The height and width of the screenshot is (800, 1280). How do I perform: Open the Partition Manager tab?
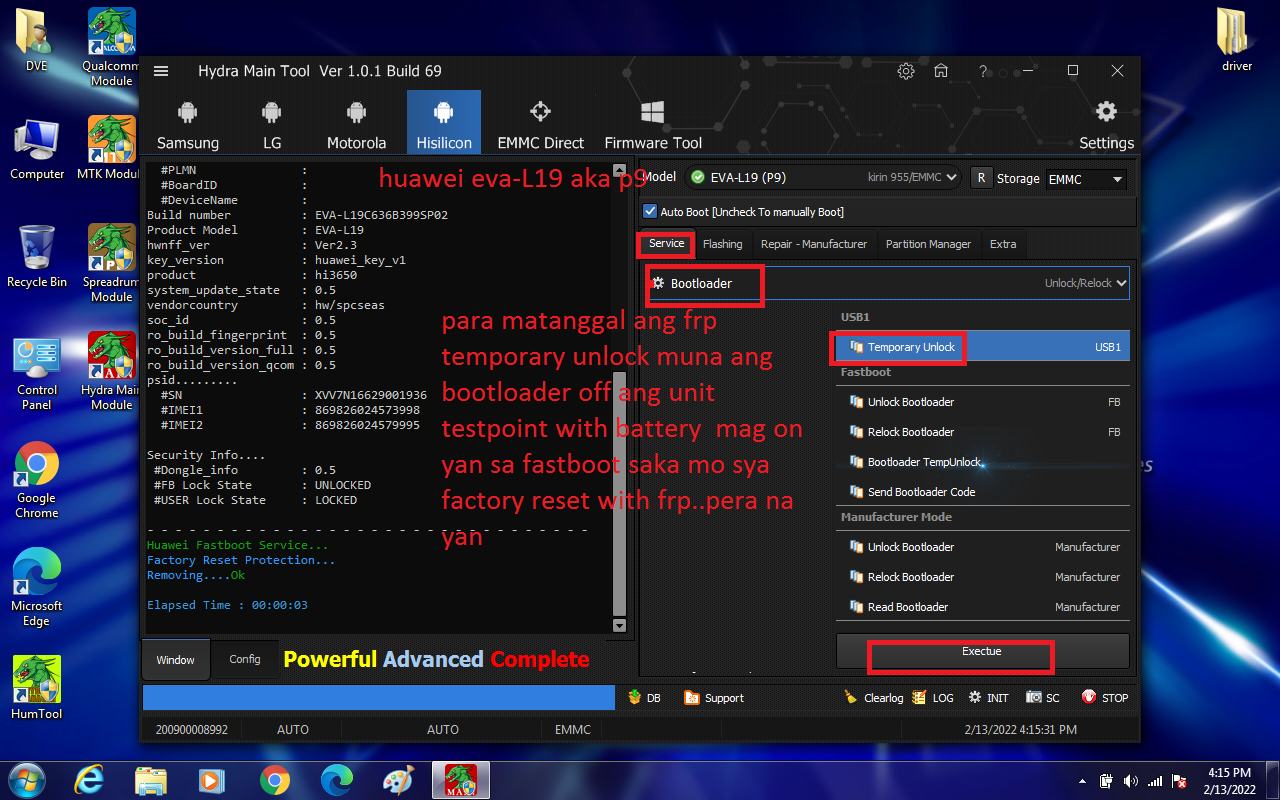click(928, 244)
